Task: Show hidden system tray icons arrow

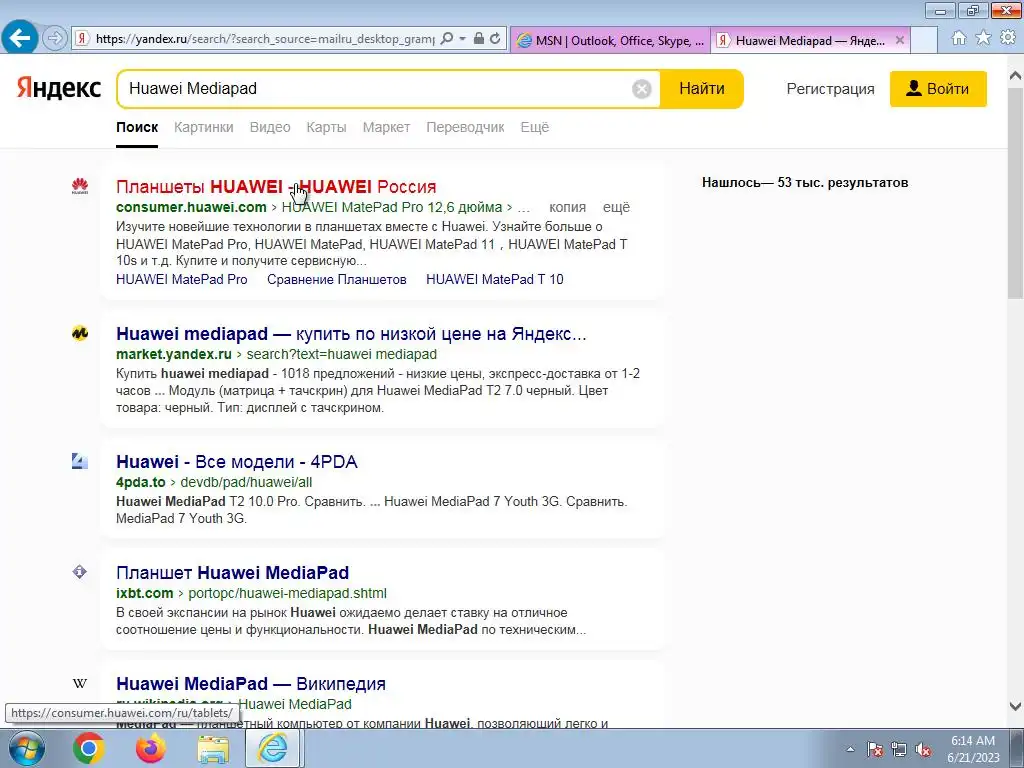Action: click(850, 750)
